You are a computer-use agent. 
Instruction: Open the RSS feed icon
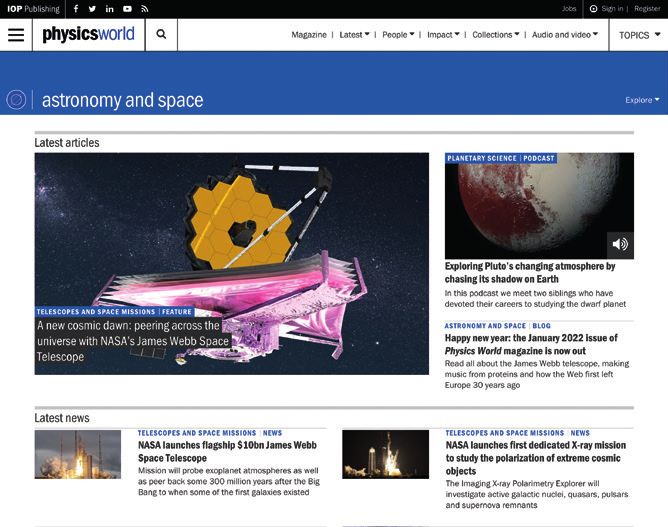[x=144, y=9]
